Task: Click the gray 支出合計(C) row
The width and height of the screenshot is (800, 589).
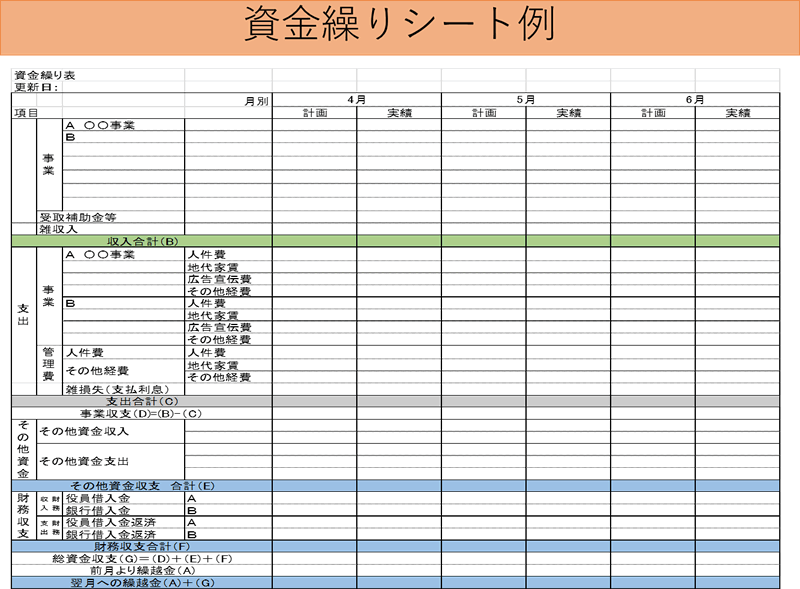Action: point(141,401)
